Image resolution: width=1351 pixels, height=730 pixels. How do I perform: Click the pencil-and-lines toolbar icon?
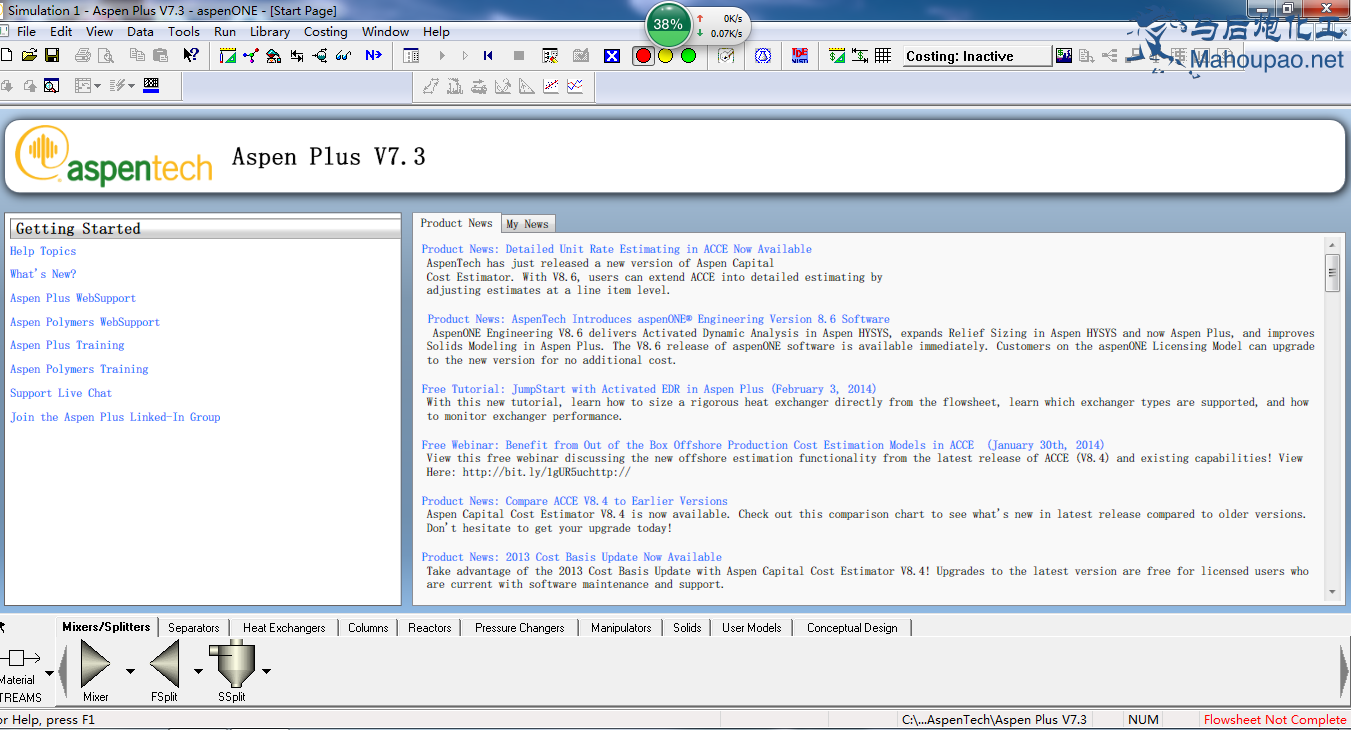(x=118, y=86)
